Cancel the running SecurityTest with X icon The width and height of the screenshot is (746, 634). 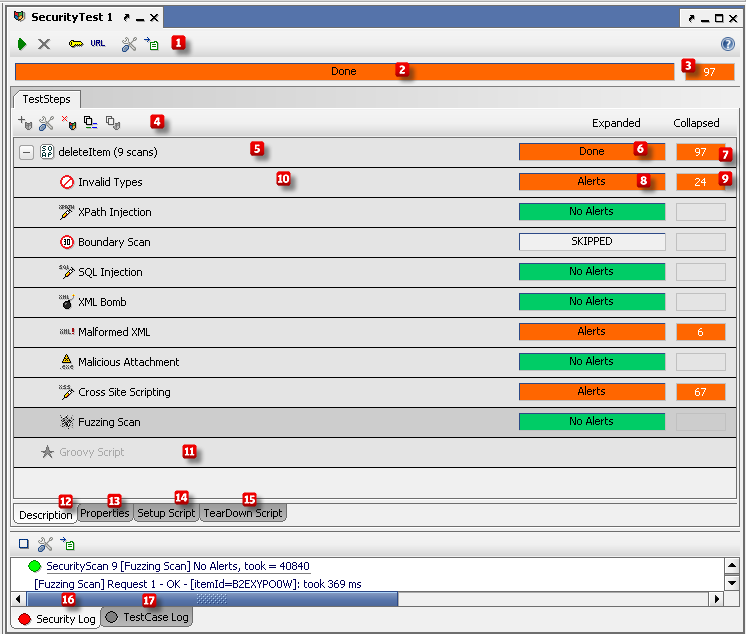(x=44, y=44)
